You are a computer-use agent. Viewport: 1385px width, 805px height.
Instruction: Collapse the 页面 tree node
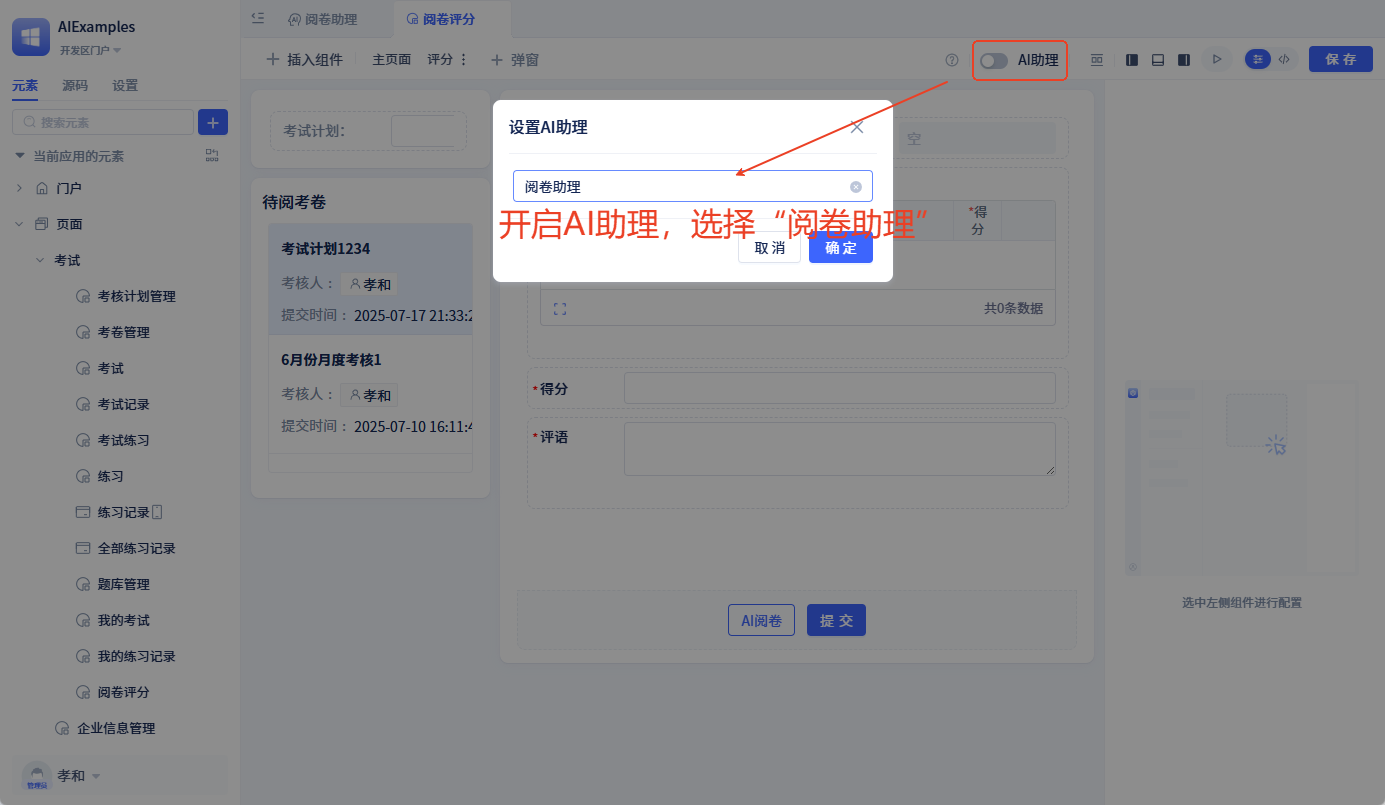[19, 224]
